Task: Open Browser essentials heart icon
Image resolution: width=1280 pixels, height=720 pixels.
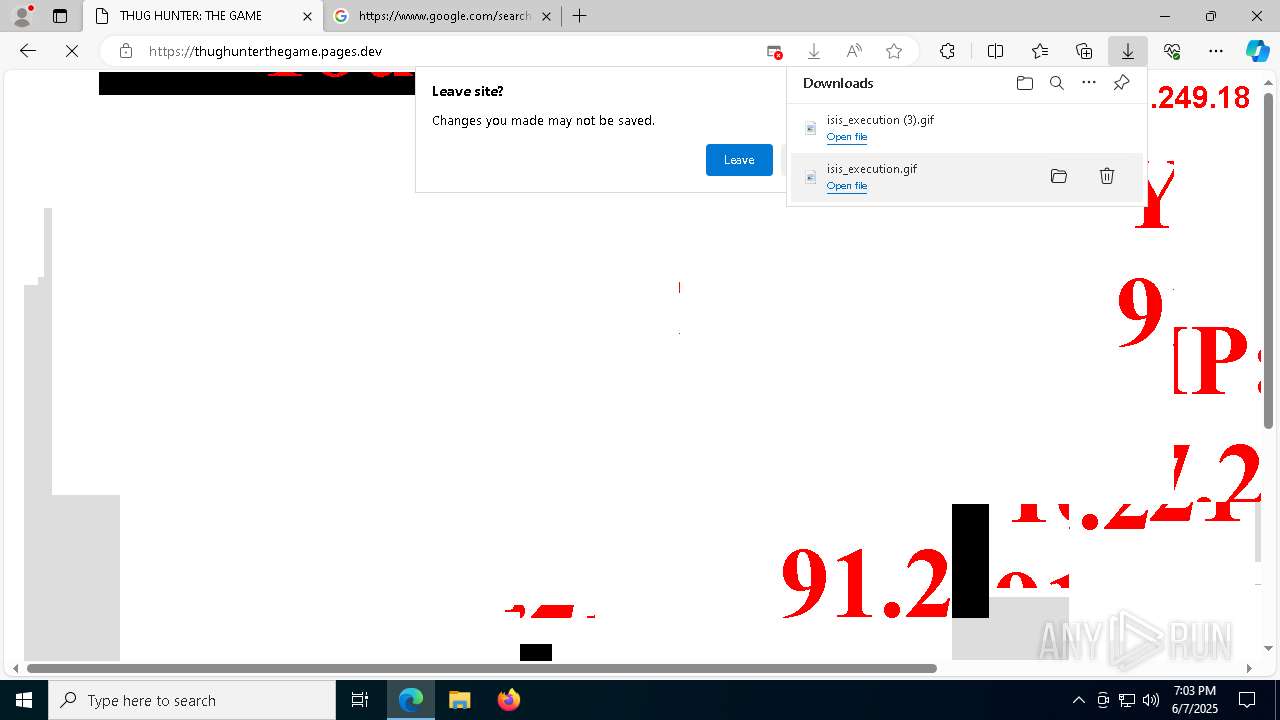Action: (x=1172, y=51)
